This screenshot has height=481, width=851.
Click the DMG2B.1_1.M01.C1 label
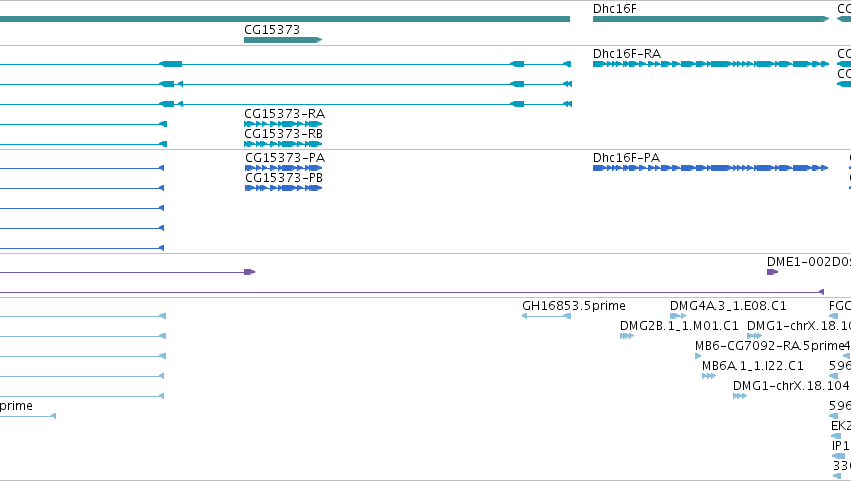[679, 326]
